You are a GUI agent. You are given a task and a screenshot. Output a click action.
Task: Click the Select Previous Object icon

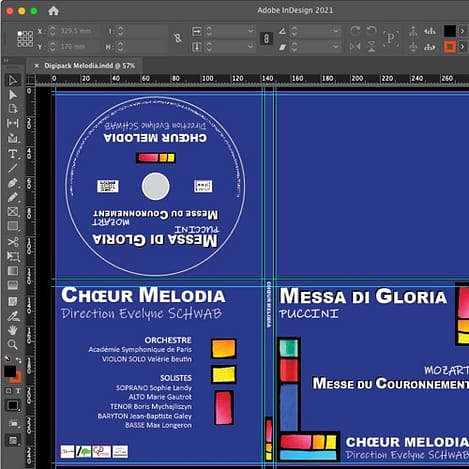tap(430, 31)
